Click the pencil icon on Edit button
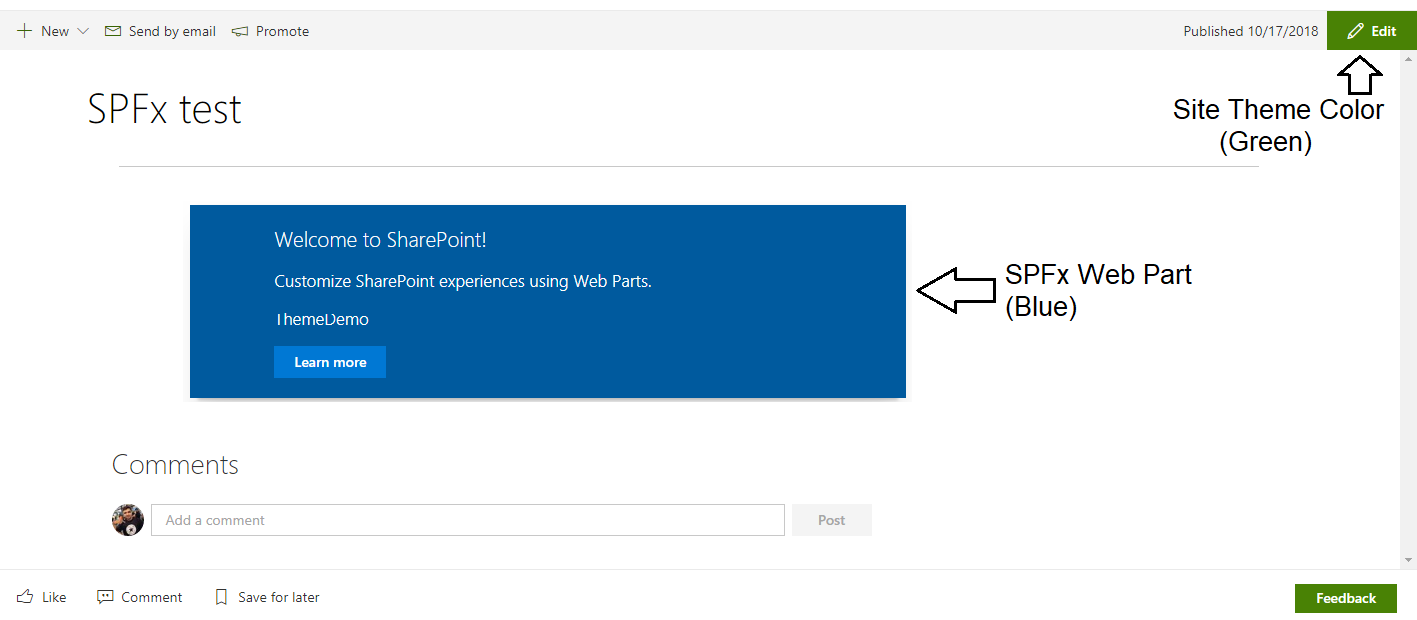The height and width of the screenshot is (620, 1417). click(1355, 31)
